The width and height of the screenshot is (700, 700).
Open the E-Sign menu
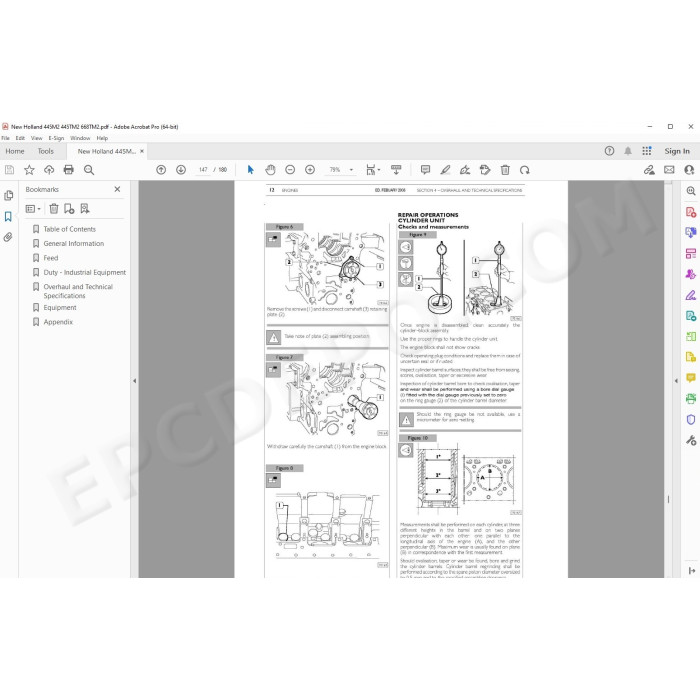pyautogui.click(x=56, y=138)
